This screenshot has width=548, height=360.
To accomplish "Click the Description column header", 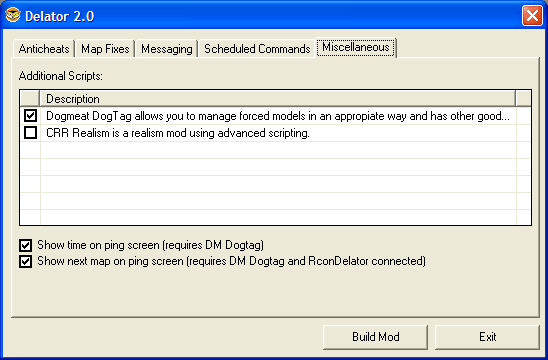I will [278, 99].
